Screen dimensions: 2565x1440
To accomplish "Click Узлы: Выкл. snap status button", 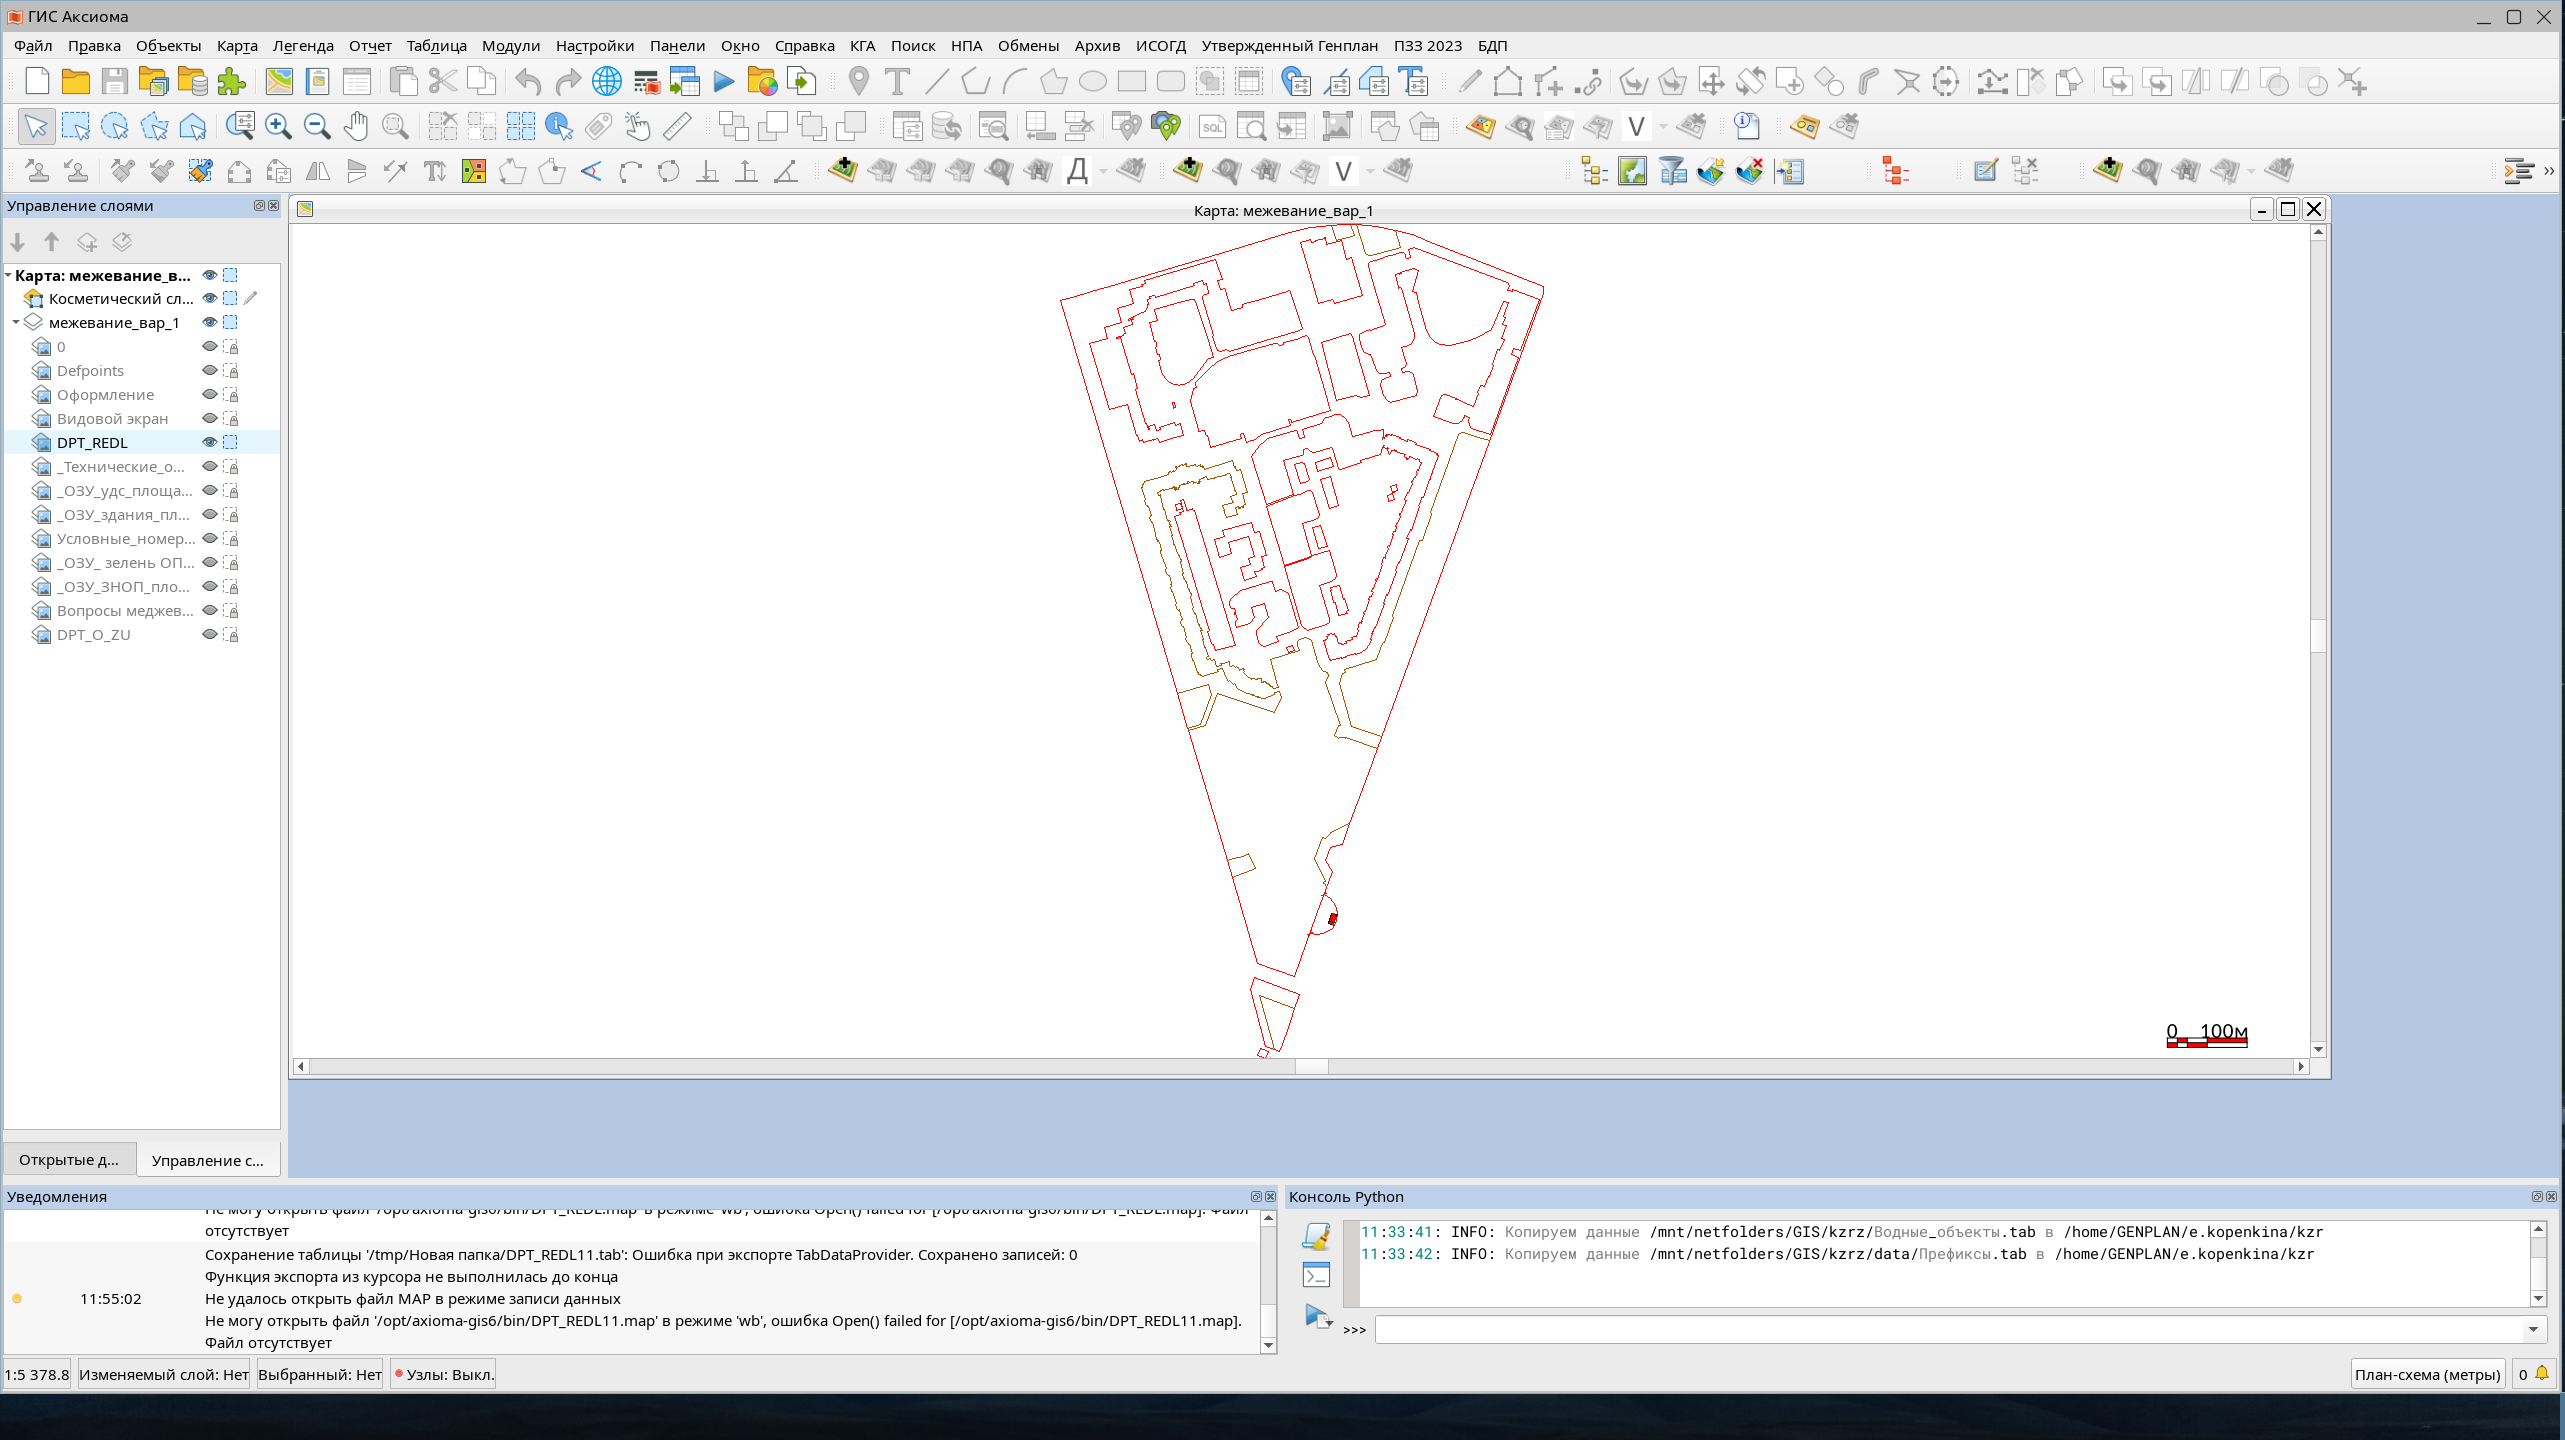I will point(444,1374).
